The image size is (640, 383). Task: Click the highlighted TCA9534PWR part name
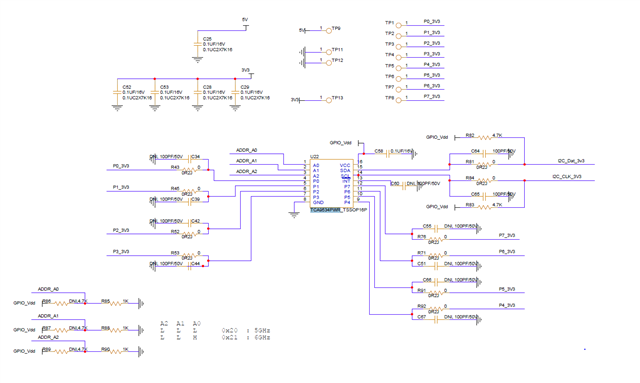click(325, 210)
